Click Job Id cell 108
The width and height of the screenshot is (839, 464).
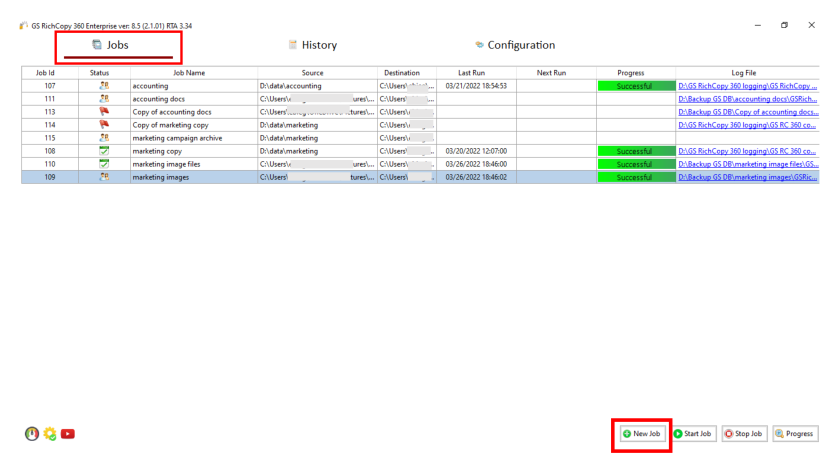pyautogui.click(x=50, y=151)
